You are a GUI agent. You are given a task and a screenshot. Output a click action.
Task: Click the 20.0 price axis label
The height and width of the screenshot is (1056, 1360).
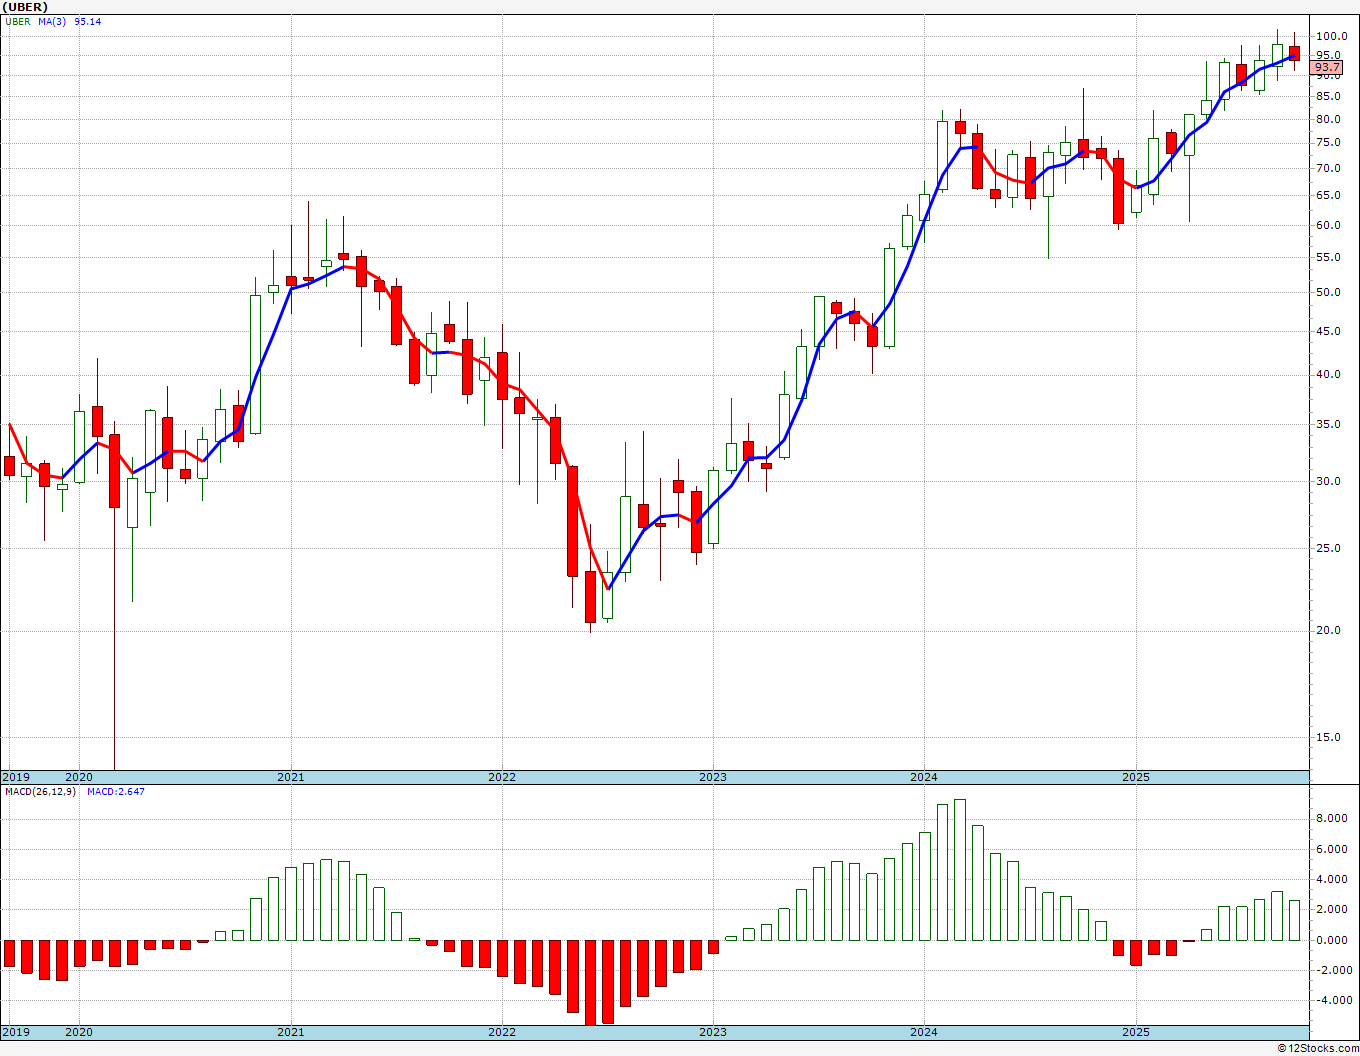pos(1328,631)
